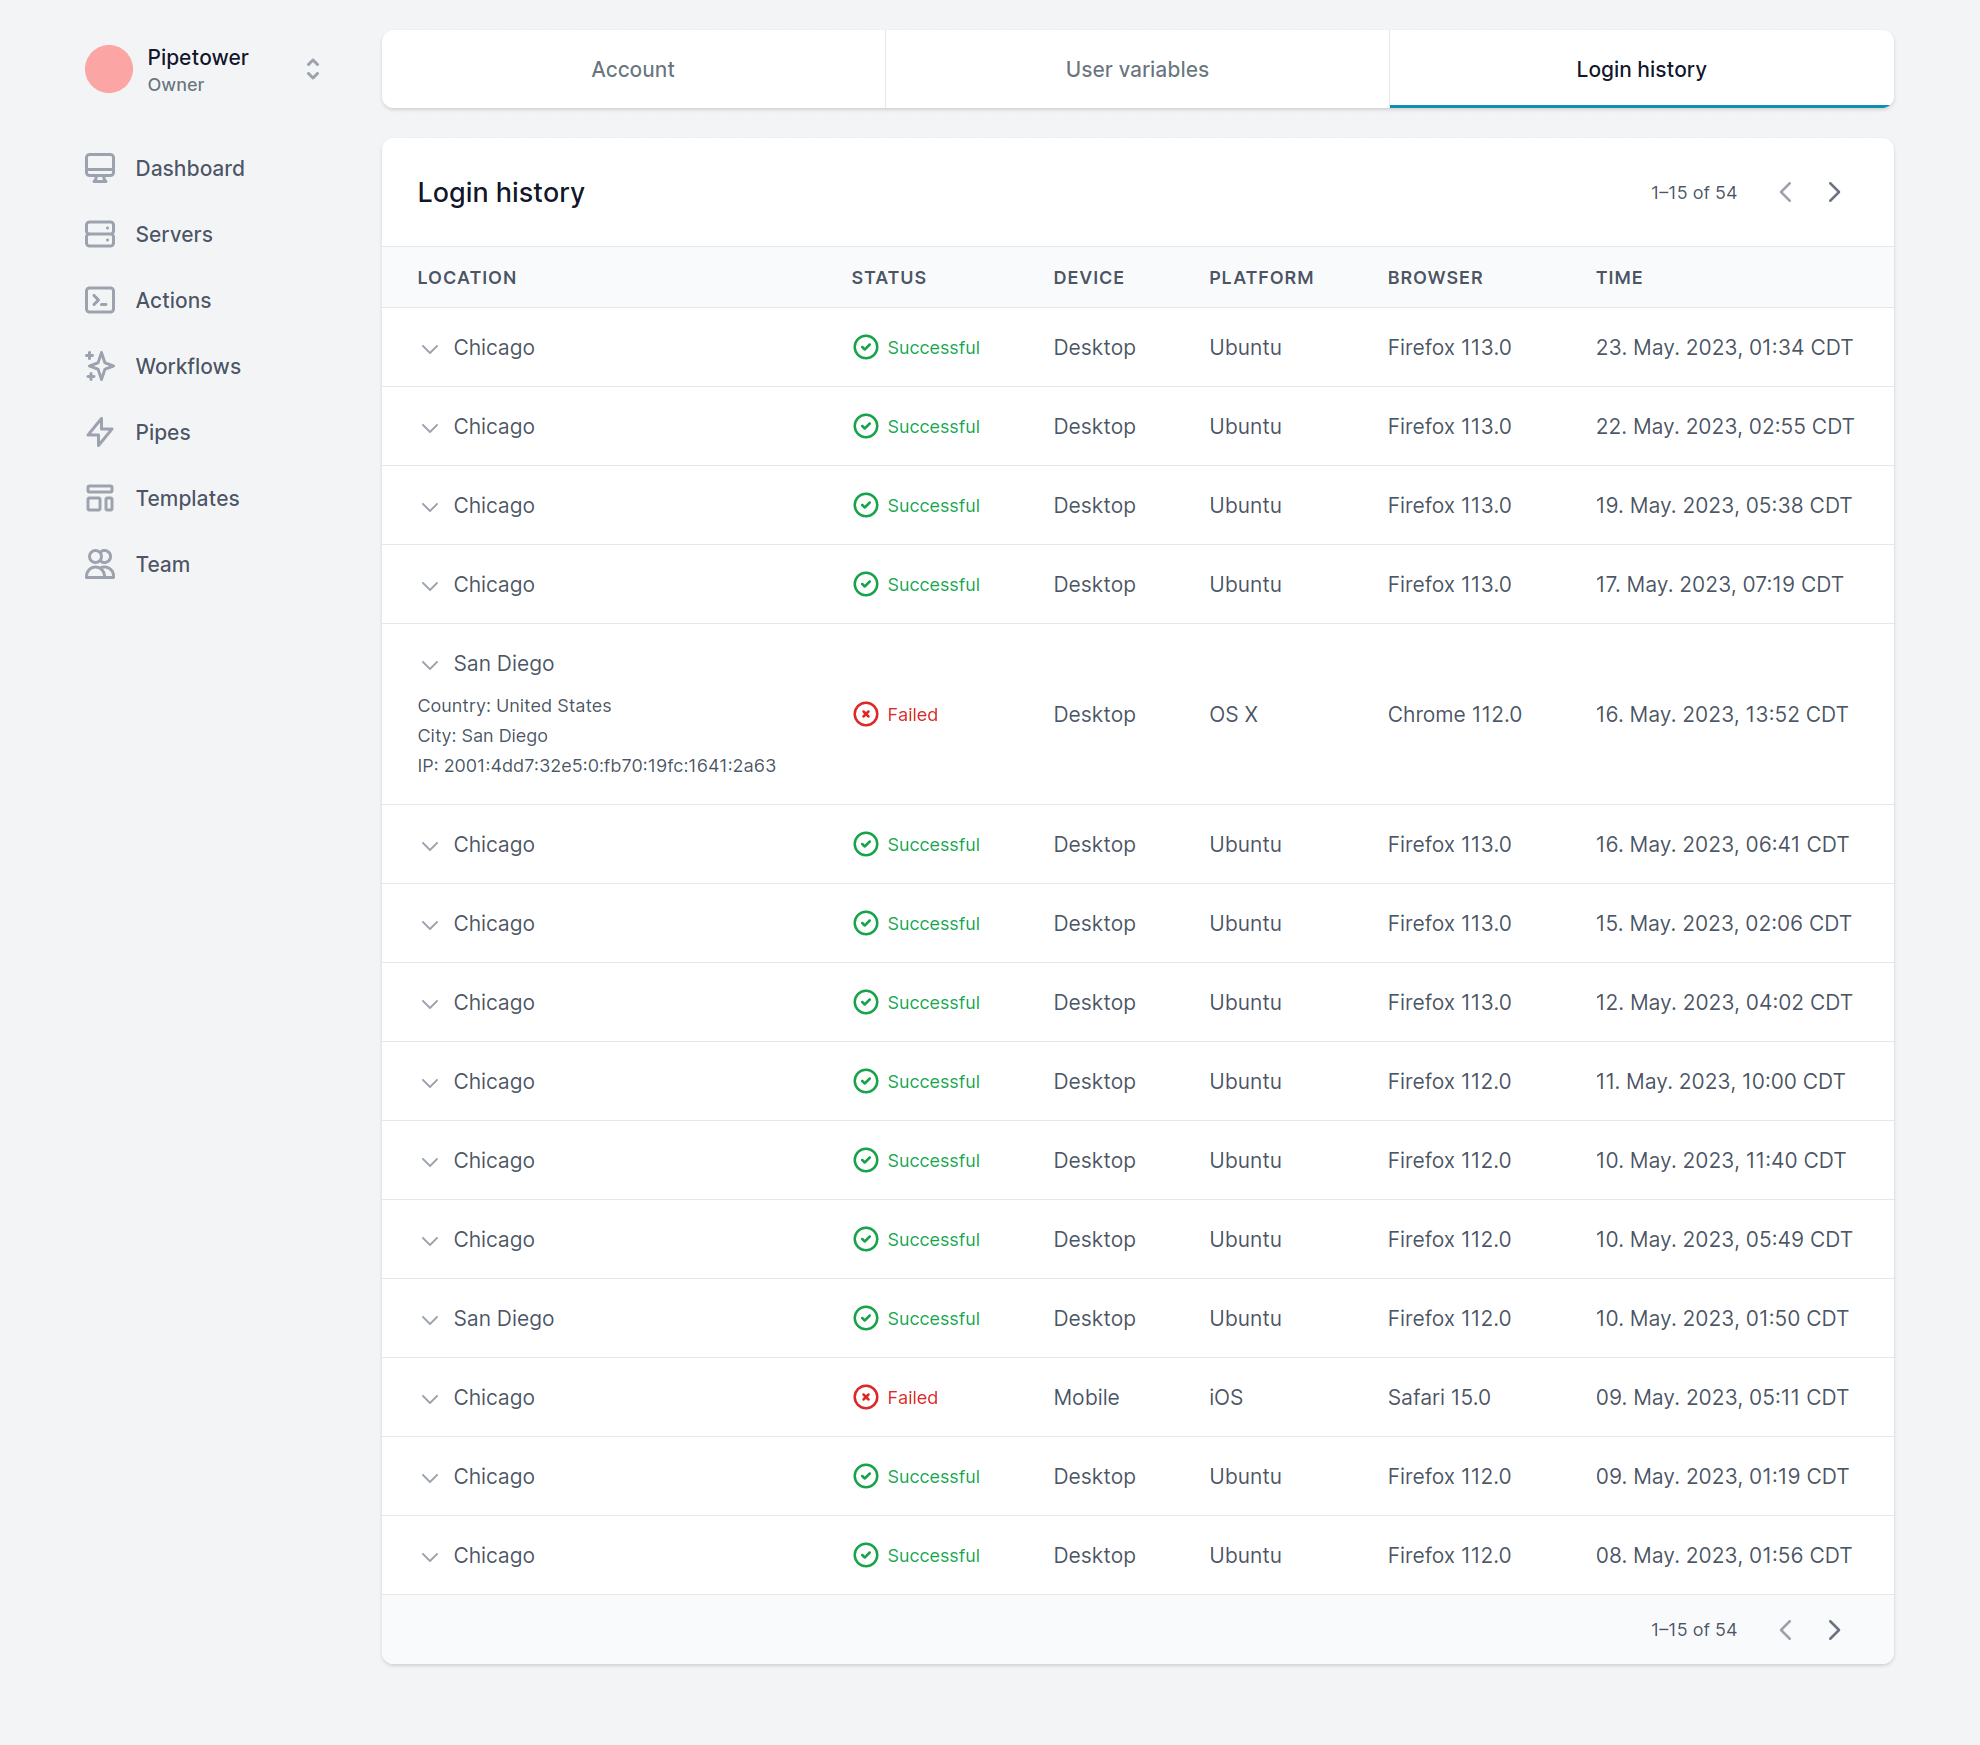Viewport: 1980px width, 1745px height.
Task: Expand the Chicago row from 17. May 07:19
Action: click(430, 585)
